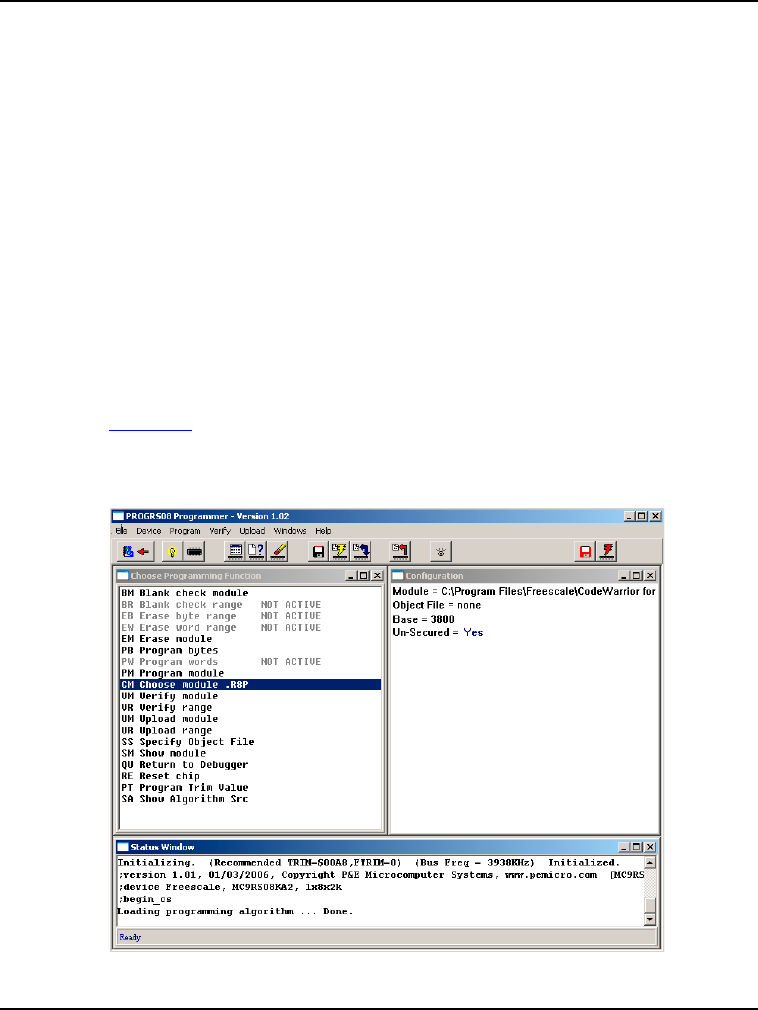This screenshot has height=1010, width=758.
Task: Select 'UM Upload module' function
Action: click(251, 719)
